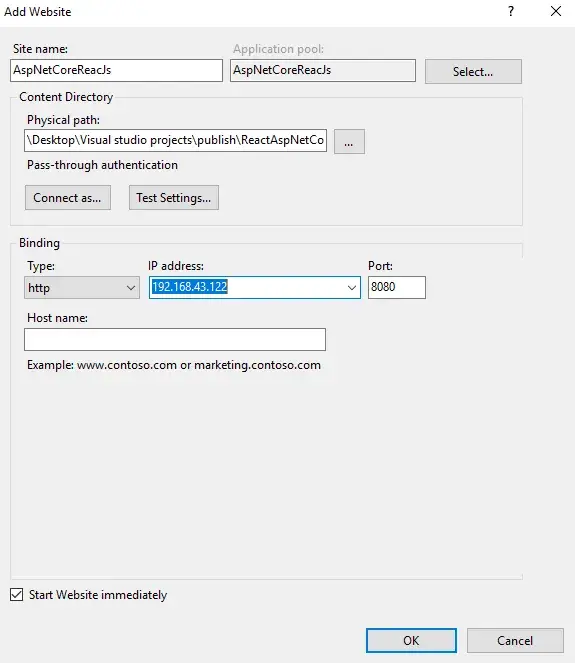
Task: Click the Physical path: label
Action: pos(63,120)
